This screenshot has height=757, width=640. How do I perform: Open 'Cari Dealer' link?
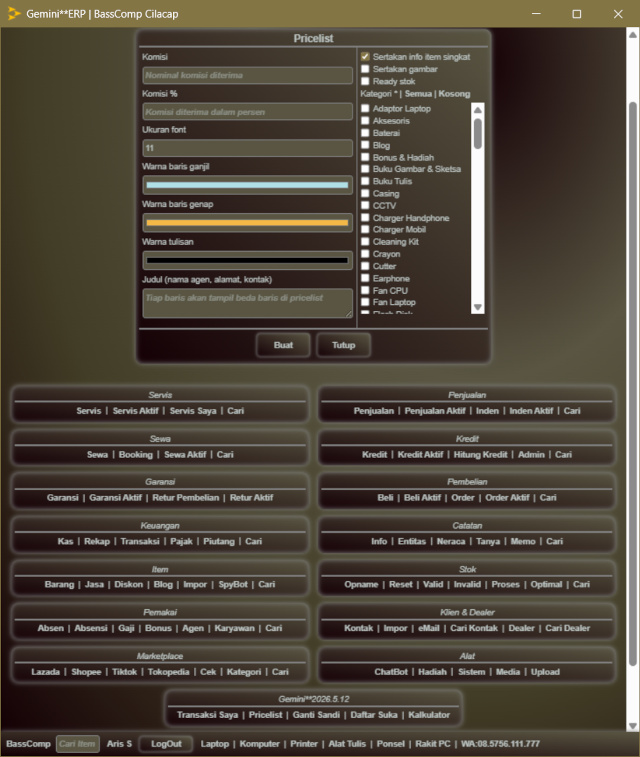[568, 628]
